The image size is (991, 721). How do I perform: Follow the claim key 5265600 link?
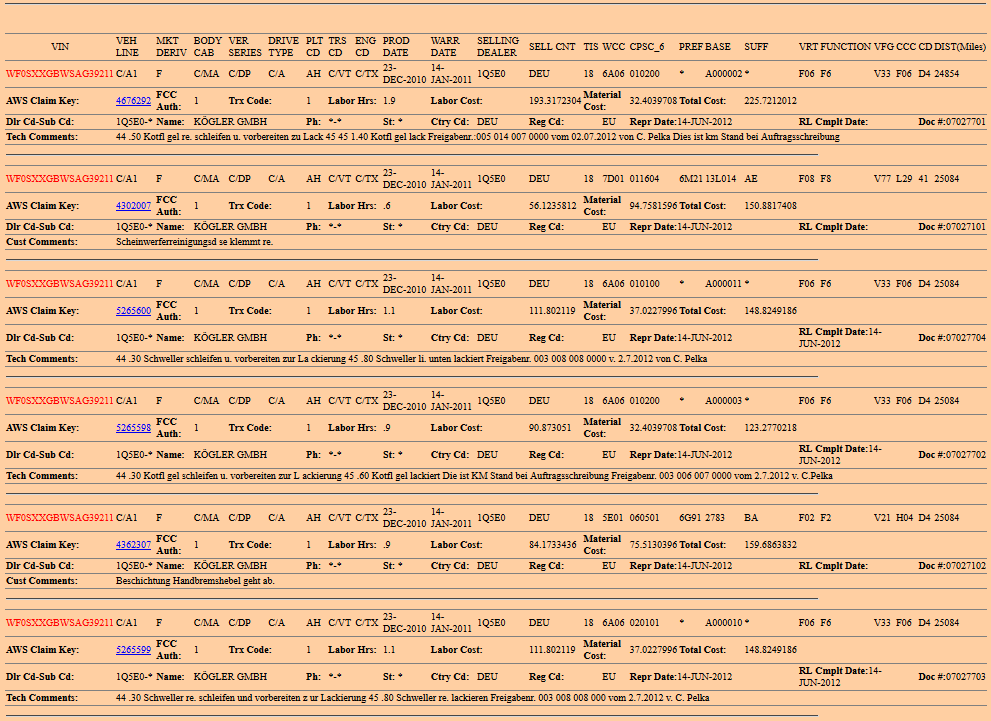coord(133,311)
